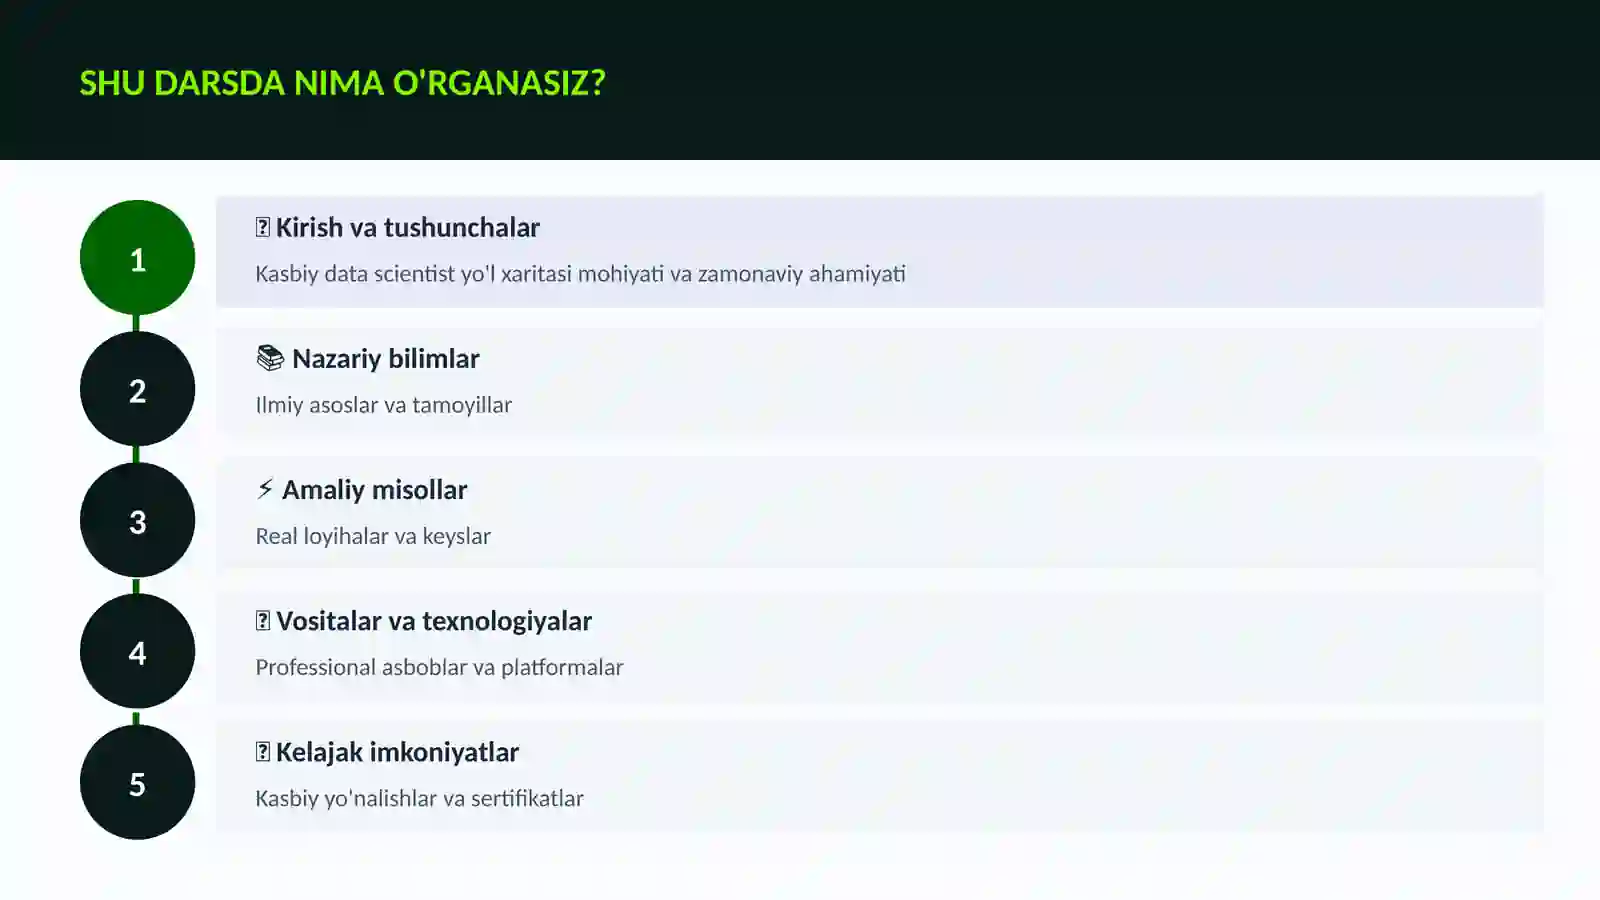Select the Amaliy misollar heading
The width and height of the screenshot is (1600, 900).
pyautogui.click(x=374, y=489)
